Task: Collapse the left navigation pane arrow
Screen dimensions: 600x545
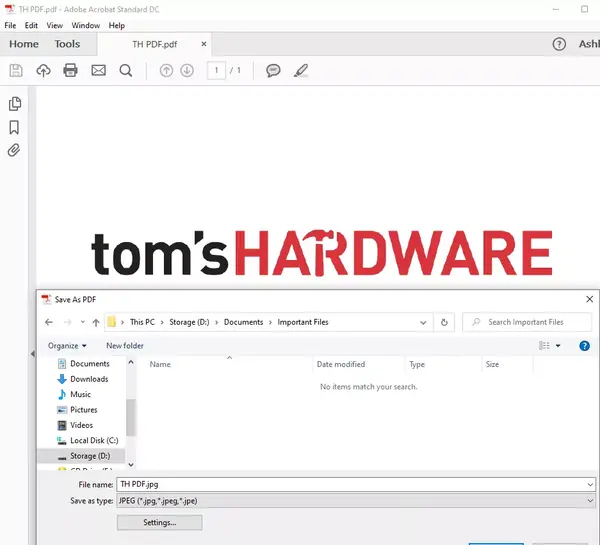Action: click(33, 354)
